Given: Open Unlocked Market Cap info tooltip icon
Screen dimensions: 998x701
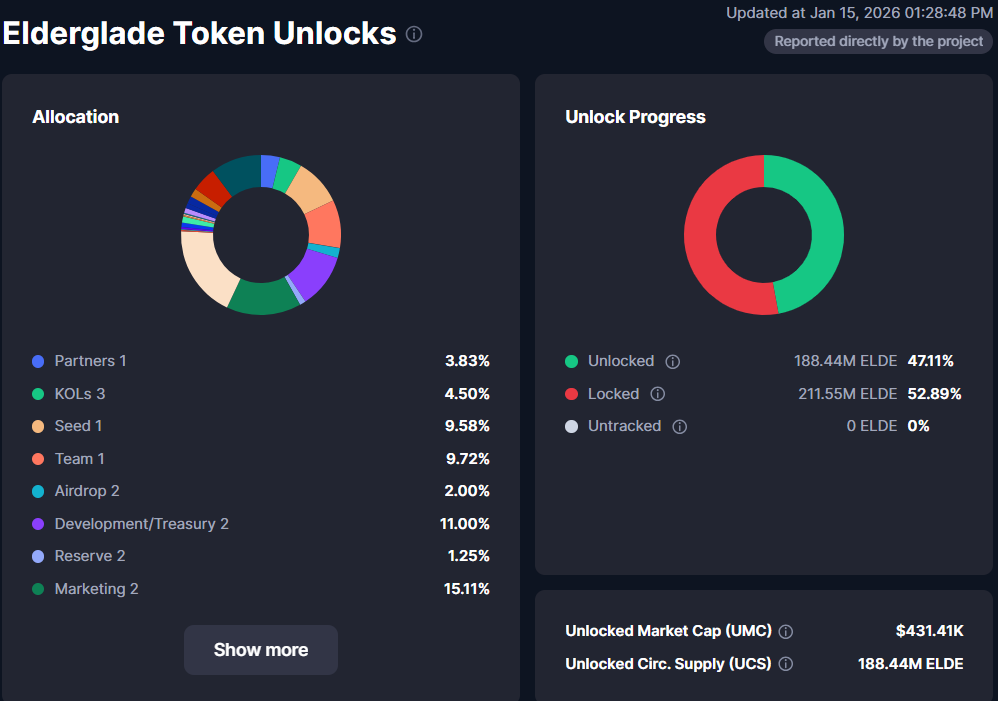Looking at the screenshot, I should [786, 632].
